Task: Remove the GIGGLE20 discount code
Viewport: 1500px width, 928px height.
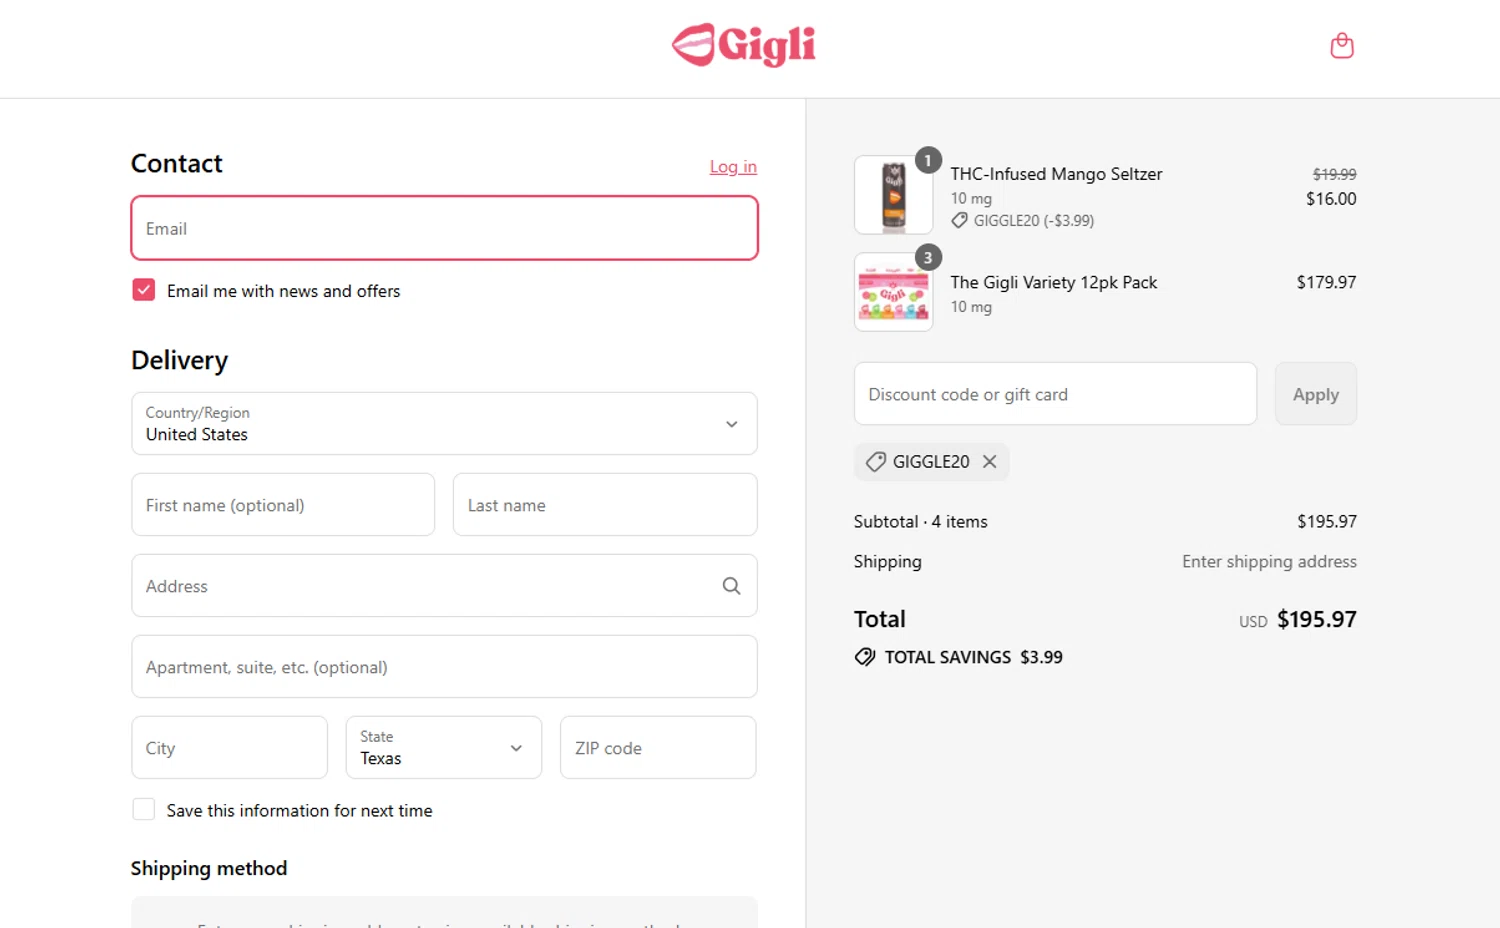Action: [x=989, y=461]
